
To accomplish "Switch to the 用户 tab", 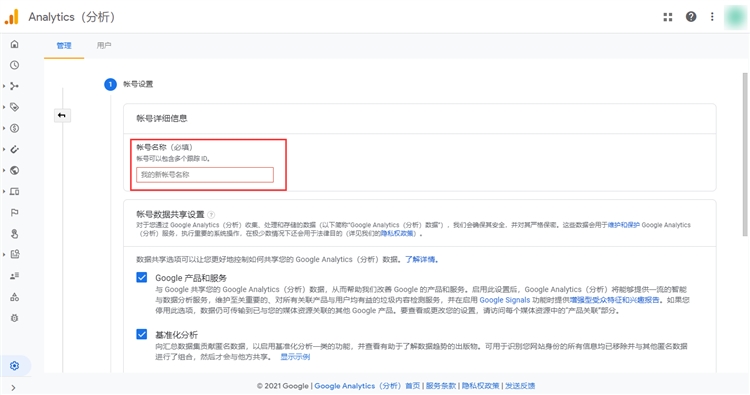I will click(104, 45).
